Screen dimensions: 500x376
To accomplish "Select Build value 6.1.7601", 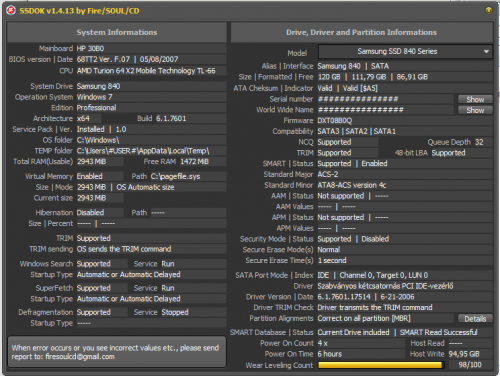I will click(x=171, y=119).
